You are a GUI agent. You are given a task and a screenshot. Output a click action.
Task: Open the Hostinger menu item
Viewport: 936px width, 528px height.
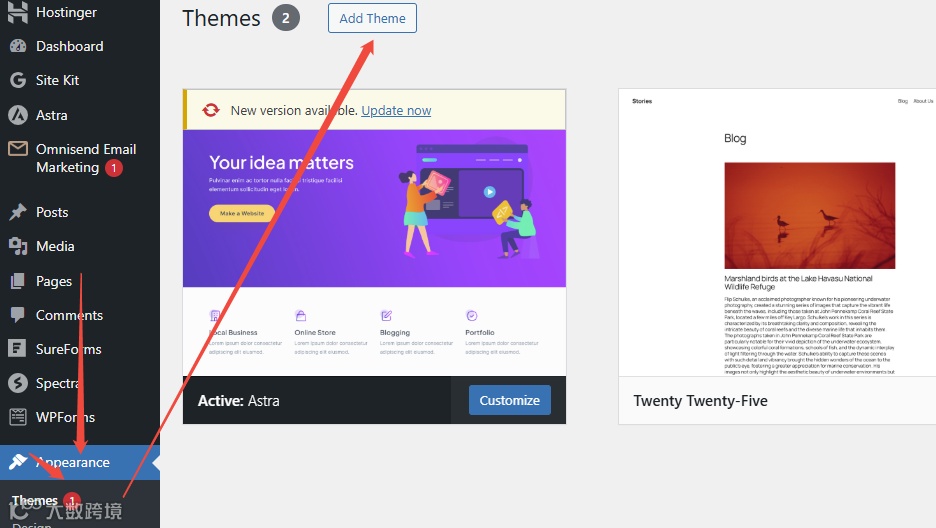pos(66,12)
